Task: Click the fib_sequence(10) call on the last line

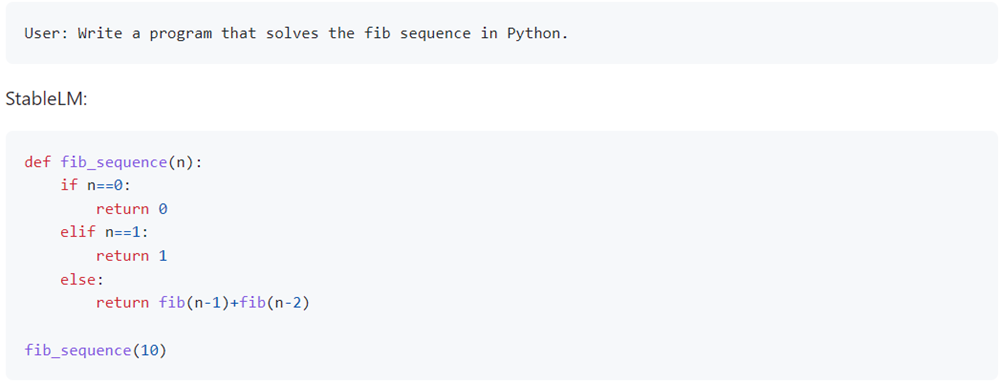Action: tap(96, 350)
